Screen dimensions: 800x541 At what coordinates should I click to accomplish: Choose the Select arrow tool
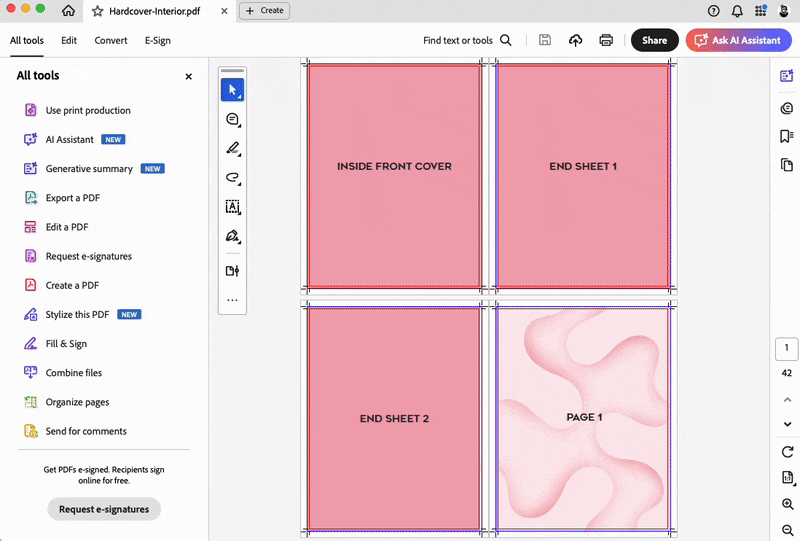coord(232,90)
